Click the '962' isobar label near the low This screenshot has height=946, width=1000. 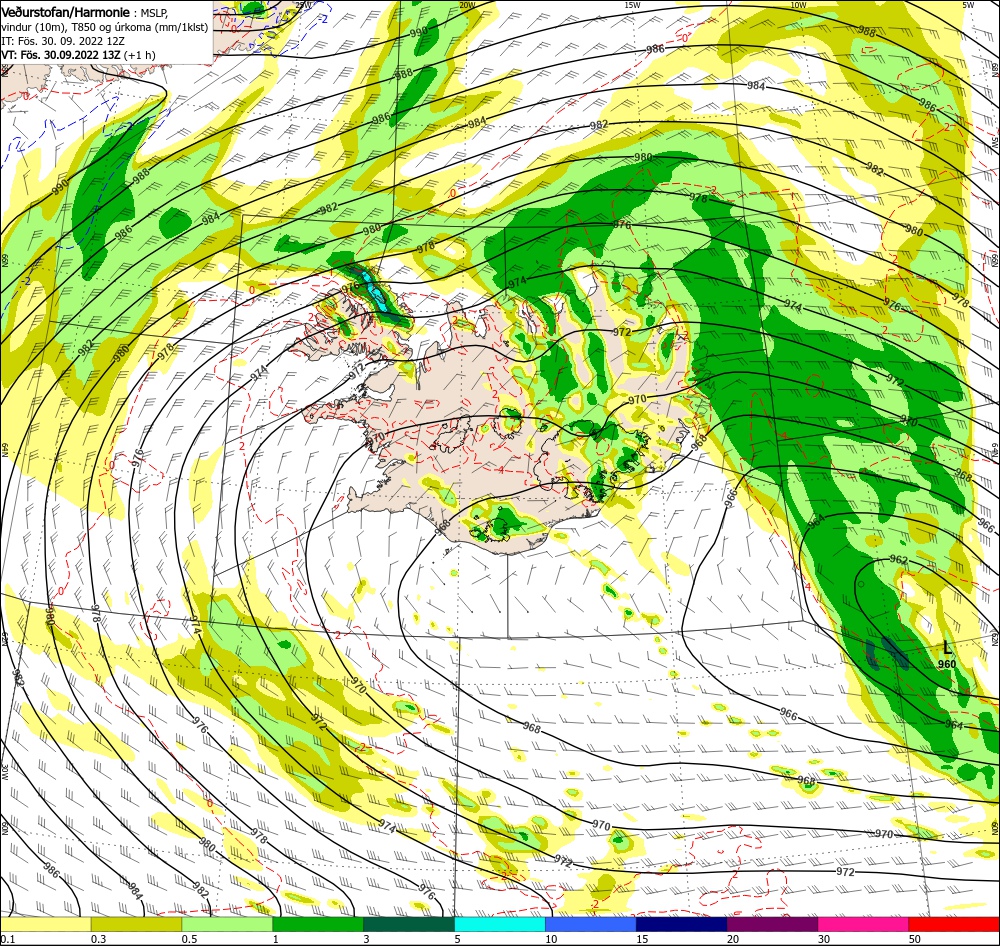click(x=898, y=560)
